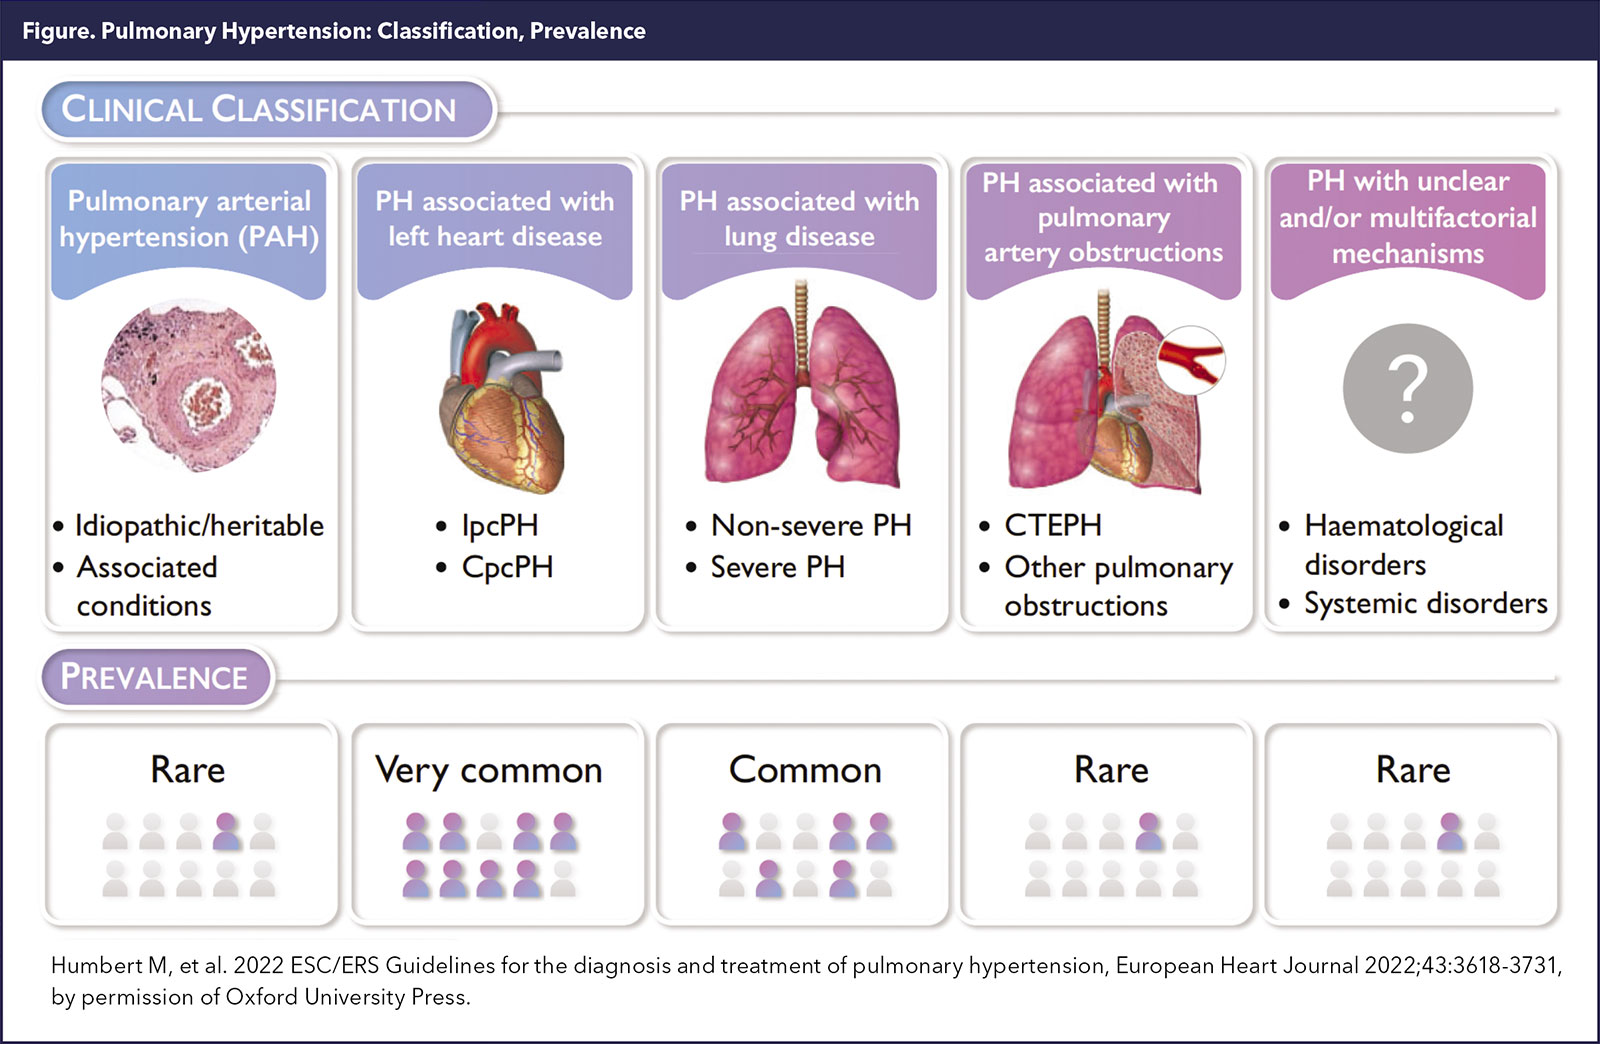
Task: Click the people icons under Common
Action: point(806,854)
